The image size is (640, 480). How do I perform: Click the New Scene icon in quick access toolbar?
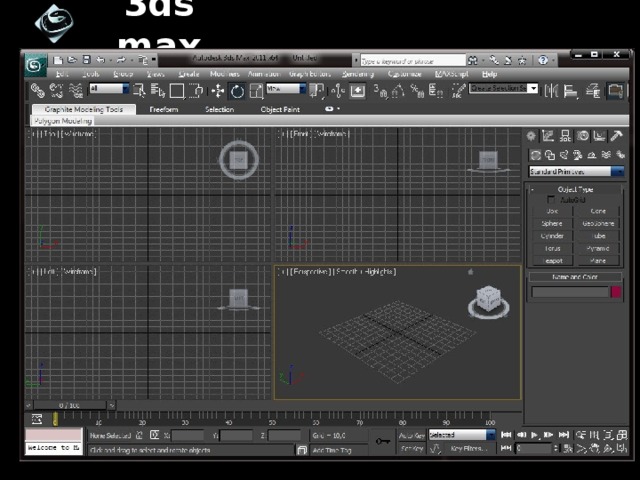click(x=58, y=60)
